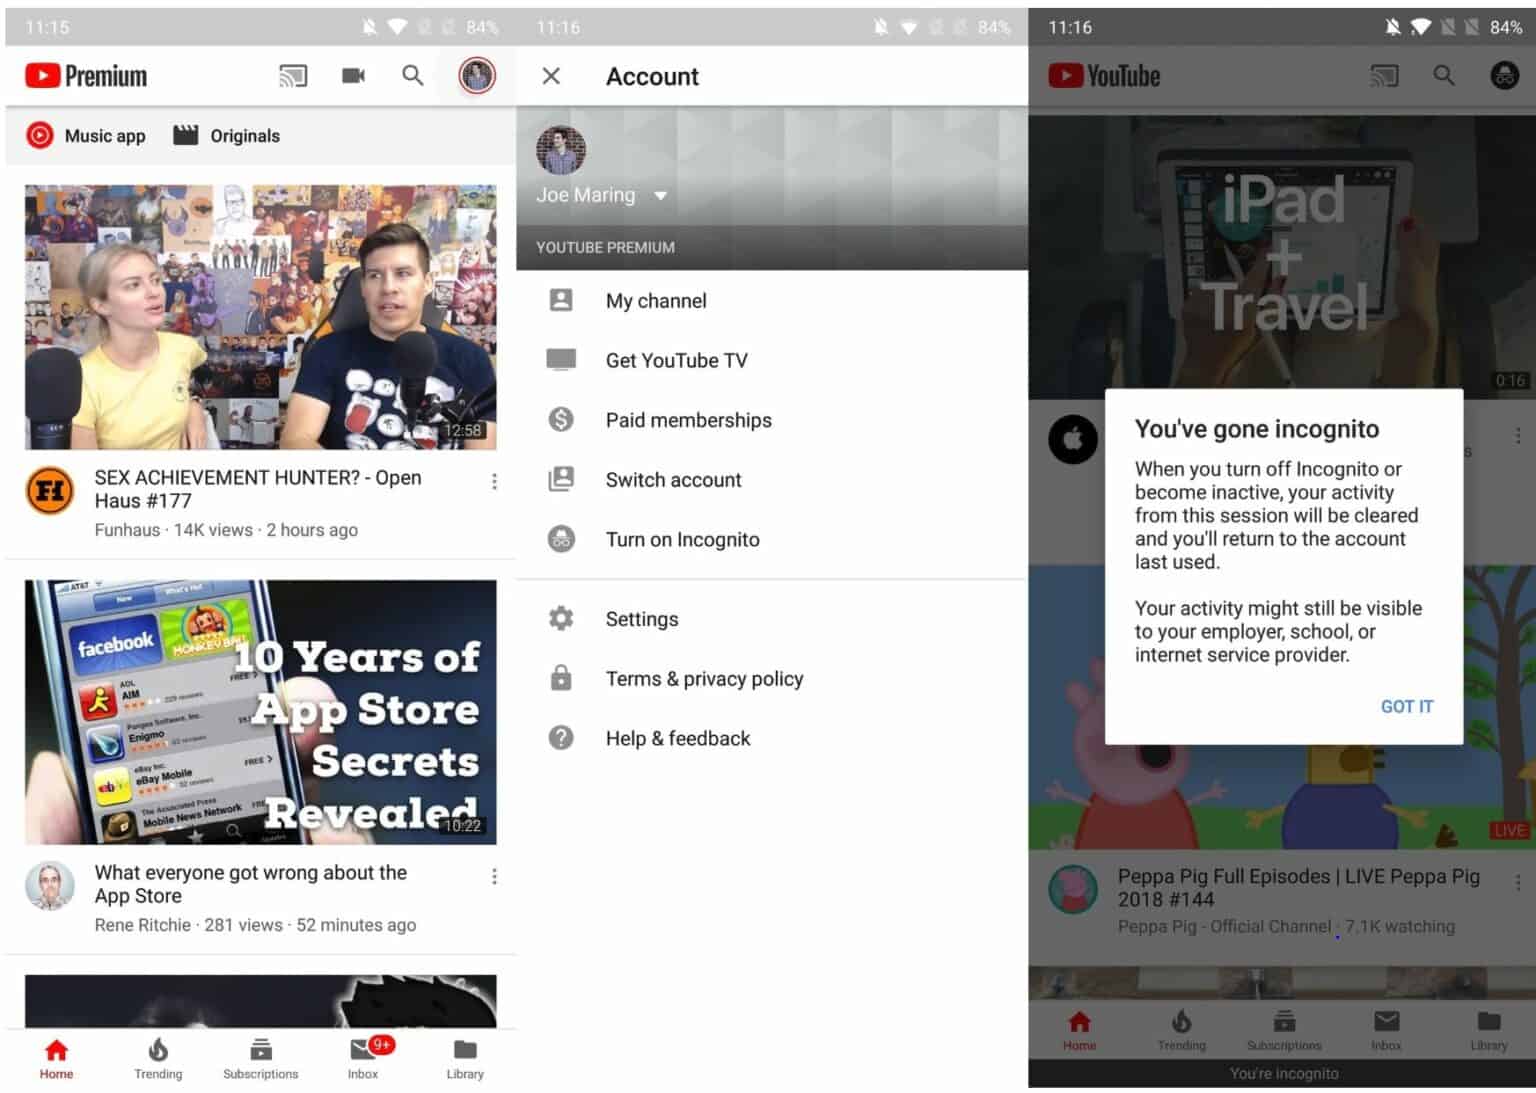Screen dimensions: 1536x1093
Task: Click the privacy padlock icon
Action: click(x=561, y=678)
